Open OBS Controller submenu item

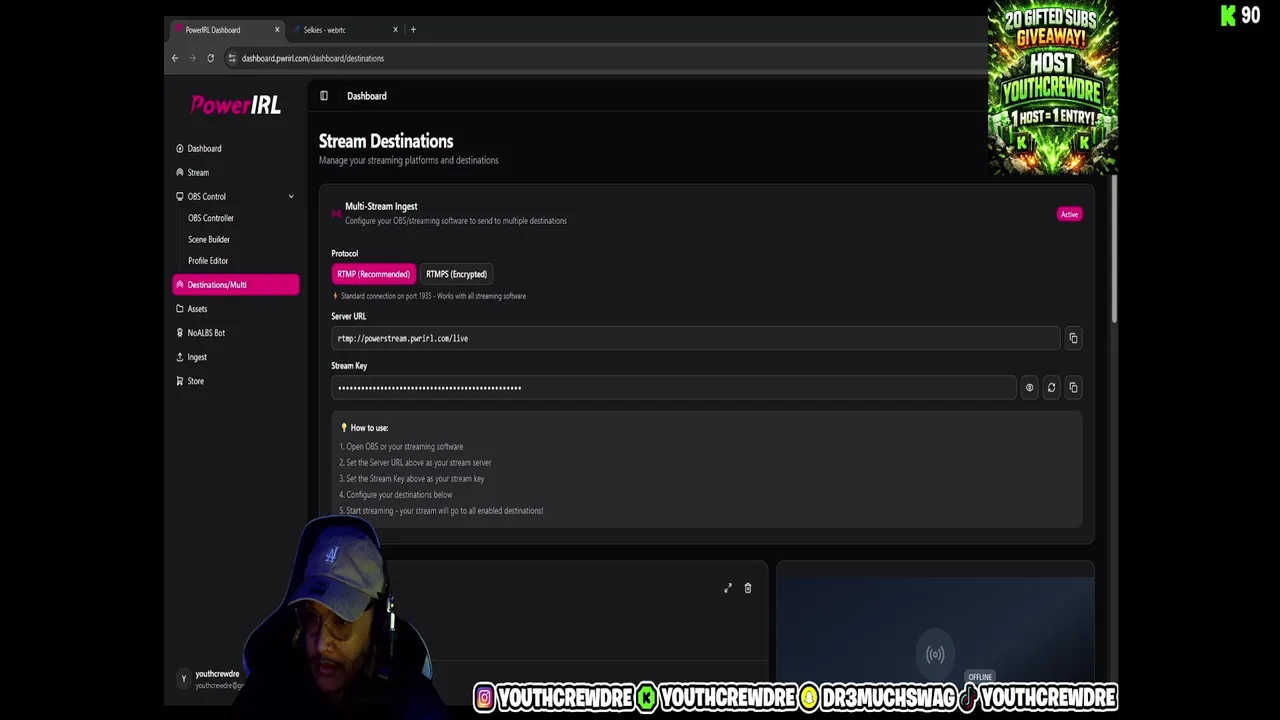click(x=211, y=218)
